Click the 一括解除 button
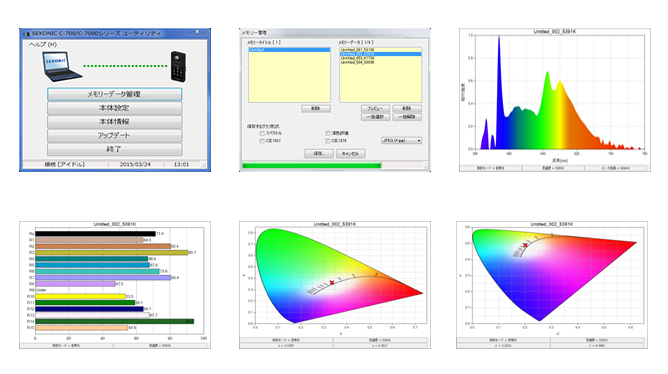 point(407,117)
